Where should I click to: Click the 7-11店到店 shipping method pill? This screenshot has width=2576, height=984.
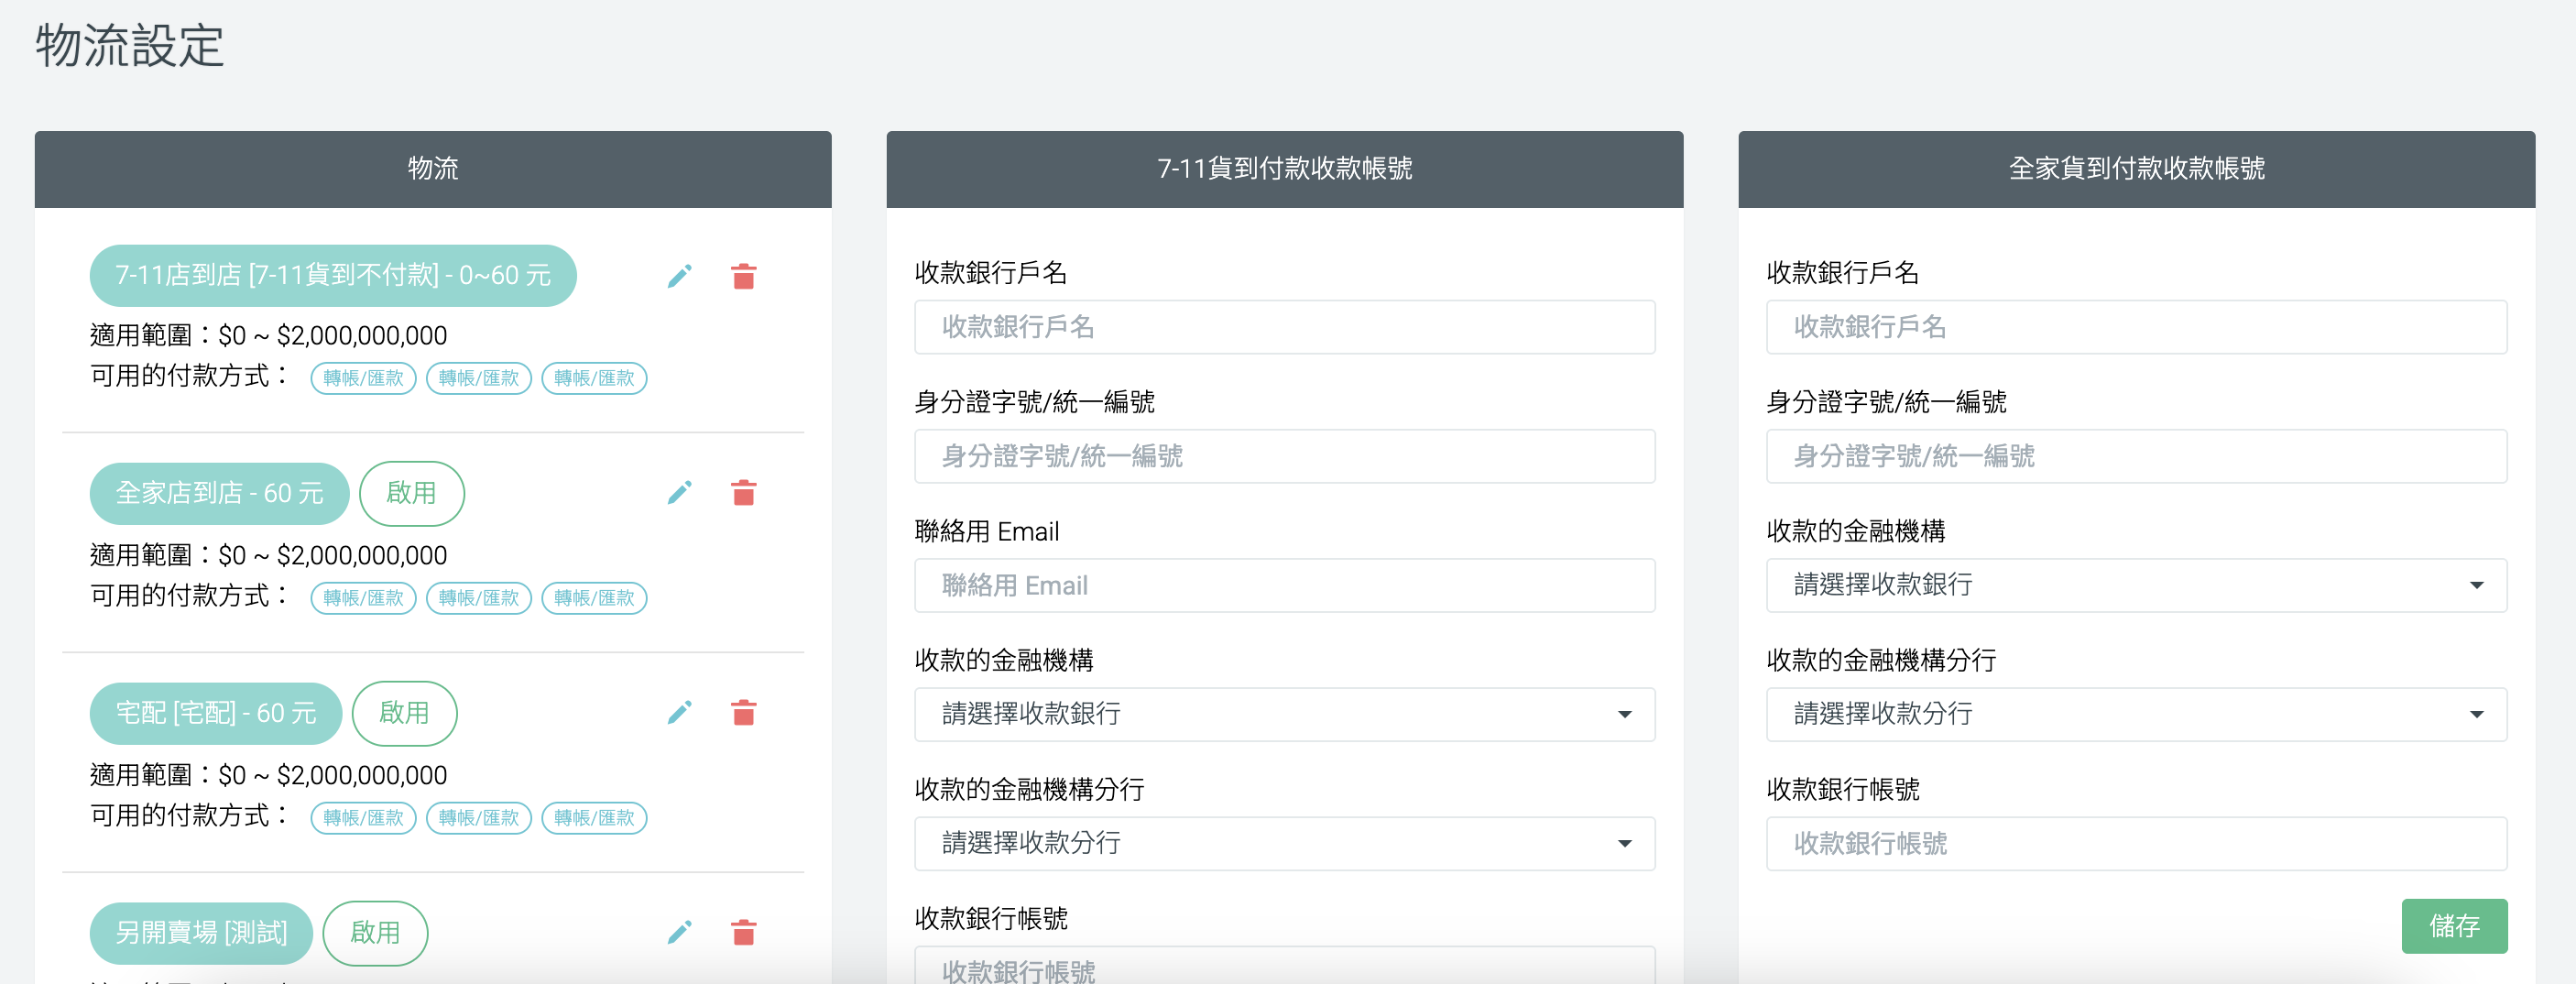(x=333, y=276)
